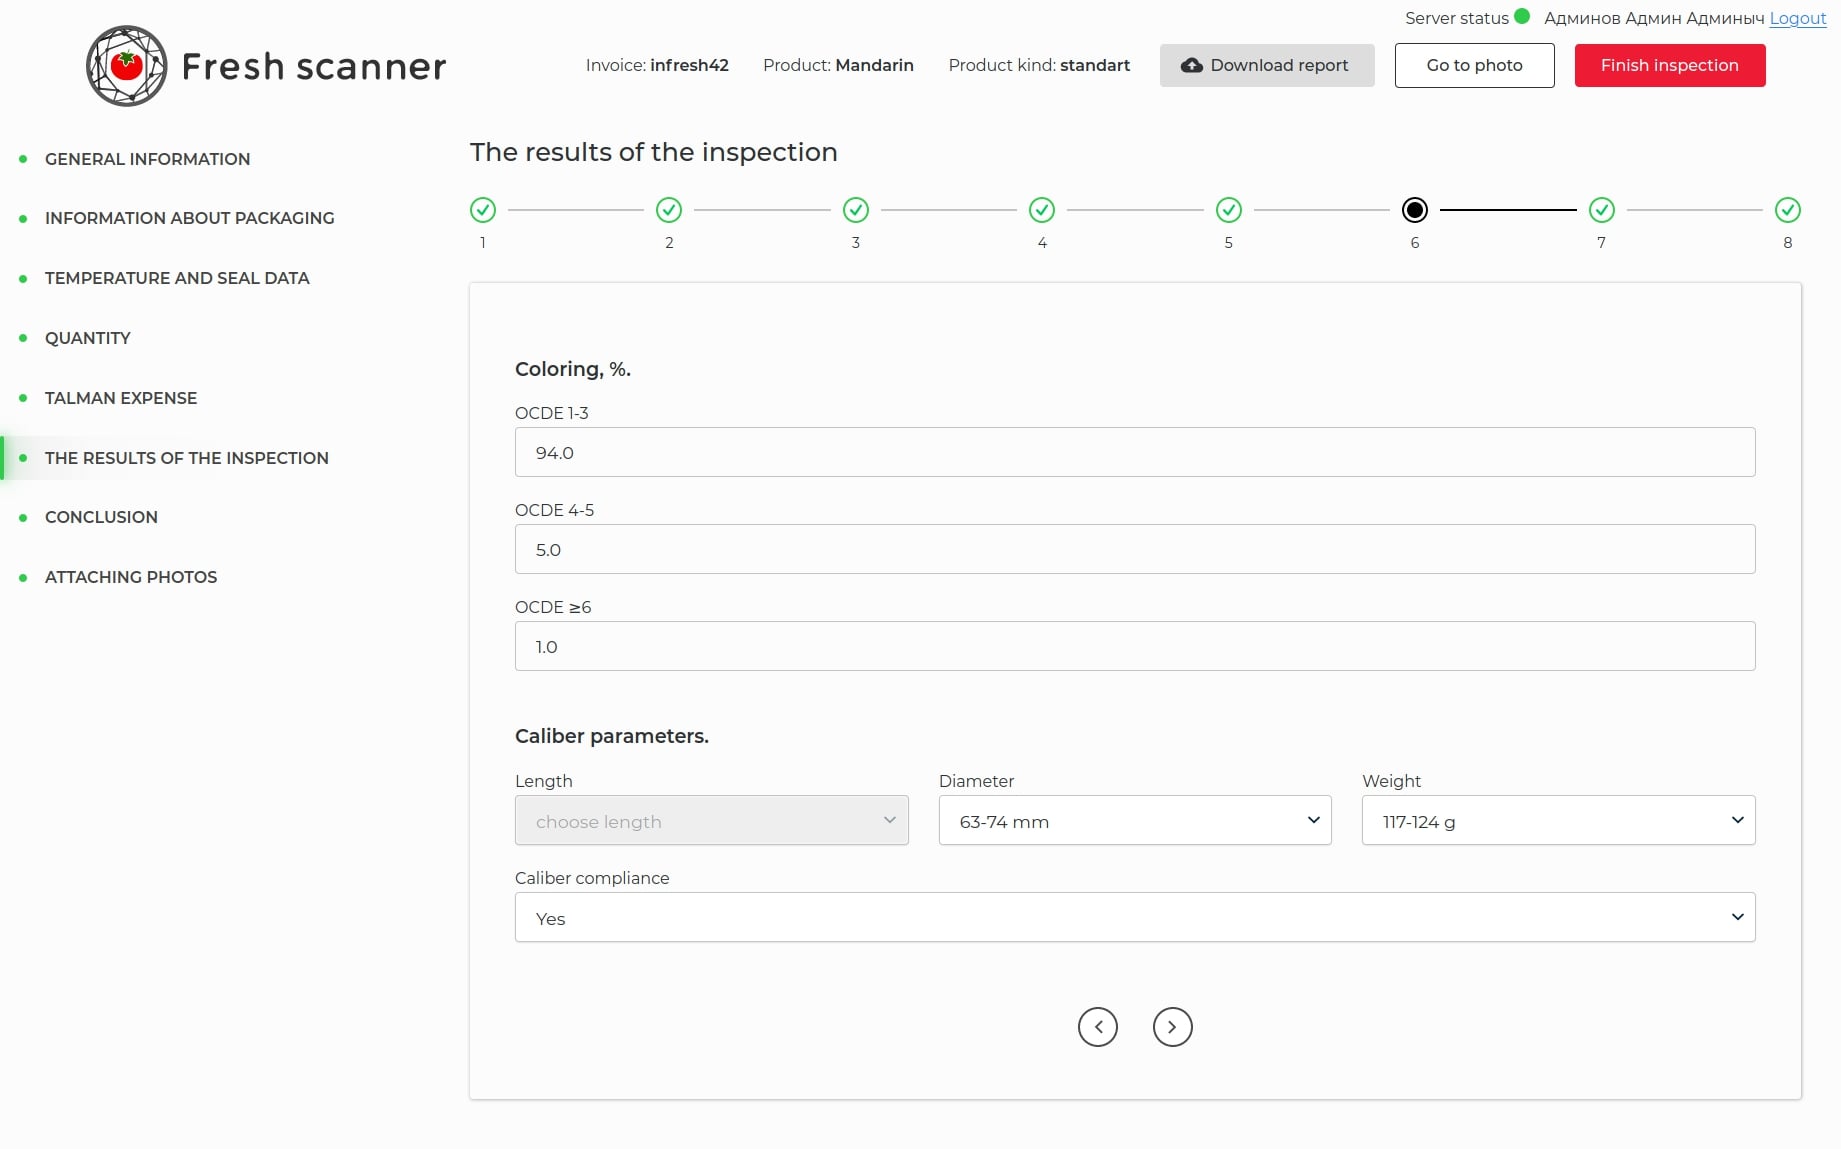This screenshot has height=1149, width=1841.
Task: Open the Weight dropdown showing 117-124 g
Action: tap(1557, 821)
